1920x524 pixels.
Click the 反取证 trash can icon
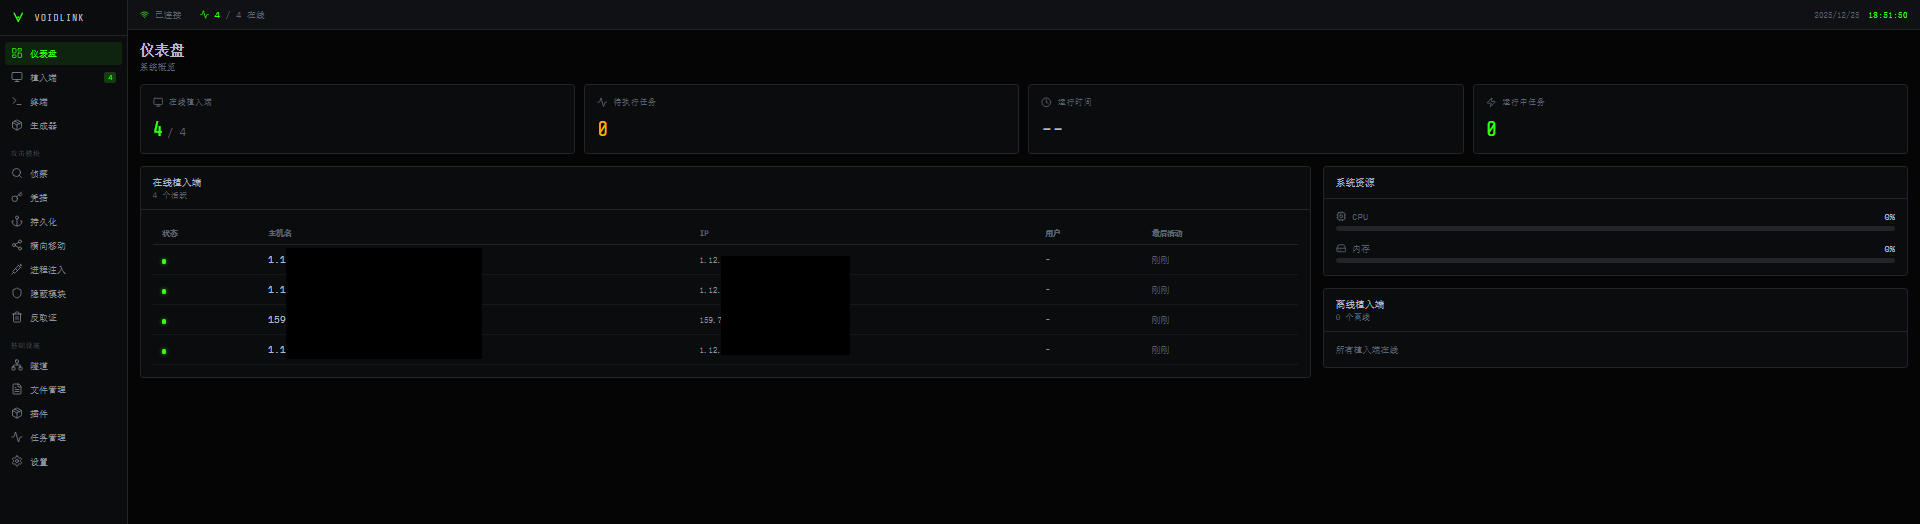point(17,317)
